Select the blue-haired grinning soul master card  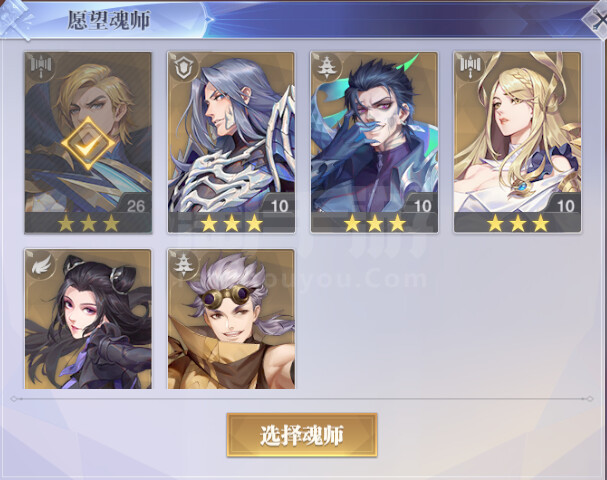pos(374,142)
